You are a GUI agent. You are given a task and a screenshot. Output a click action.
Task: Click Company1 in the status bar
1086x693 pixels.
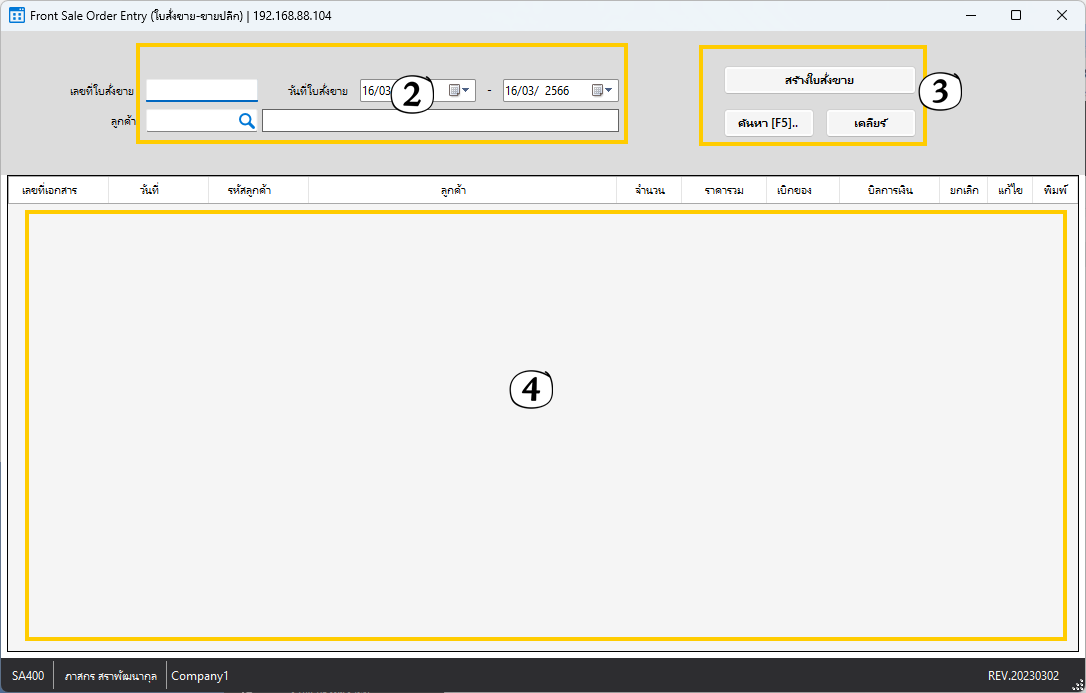(x=200, y=676)
